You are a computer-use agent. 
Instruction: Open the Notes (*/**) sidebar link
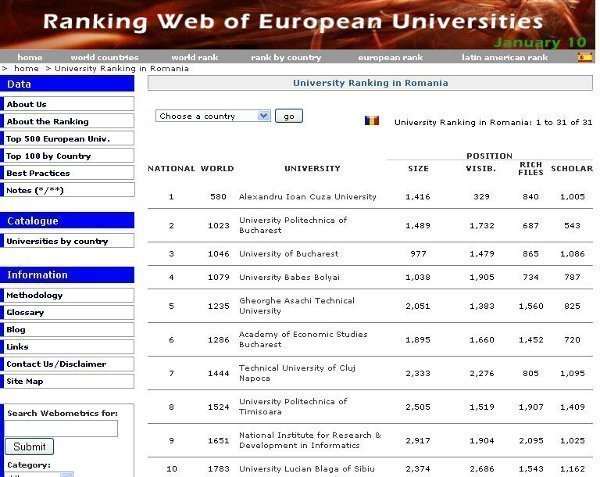(x=69, y=190)
